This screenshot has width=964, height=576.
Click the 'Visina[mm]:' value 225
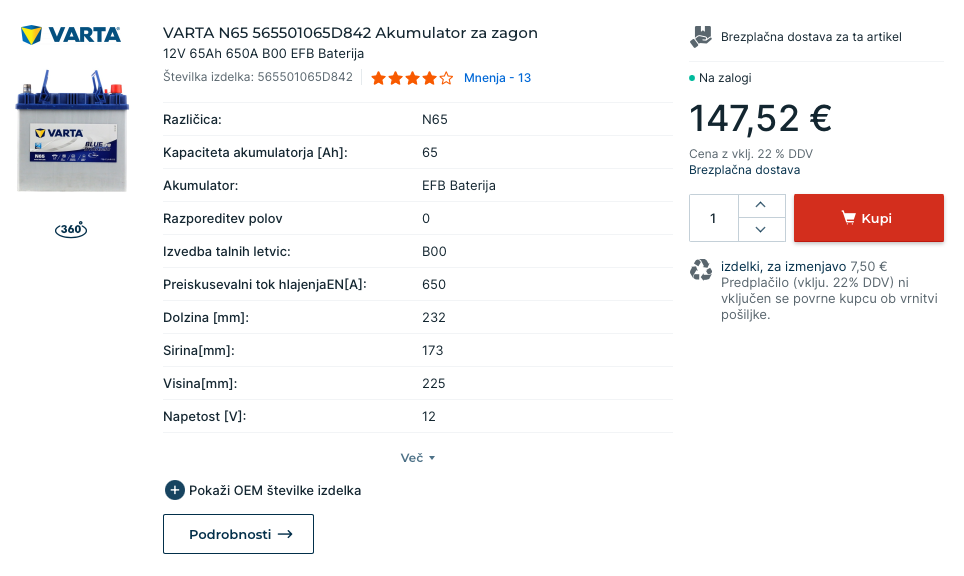[x=433, y=384]
